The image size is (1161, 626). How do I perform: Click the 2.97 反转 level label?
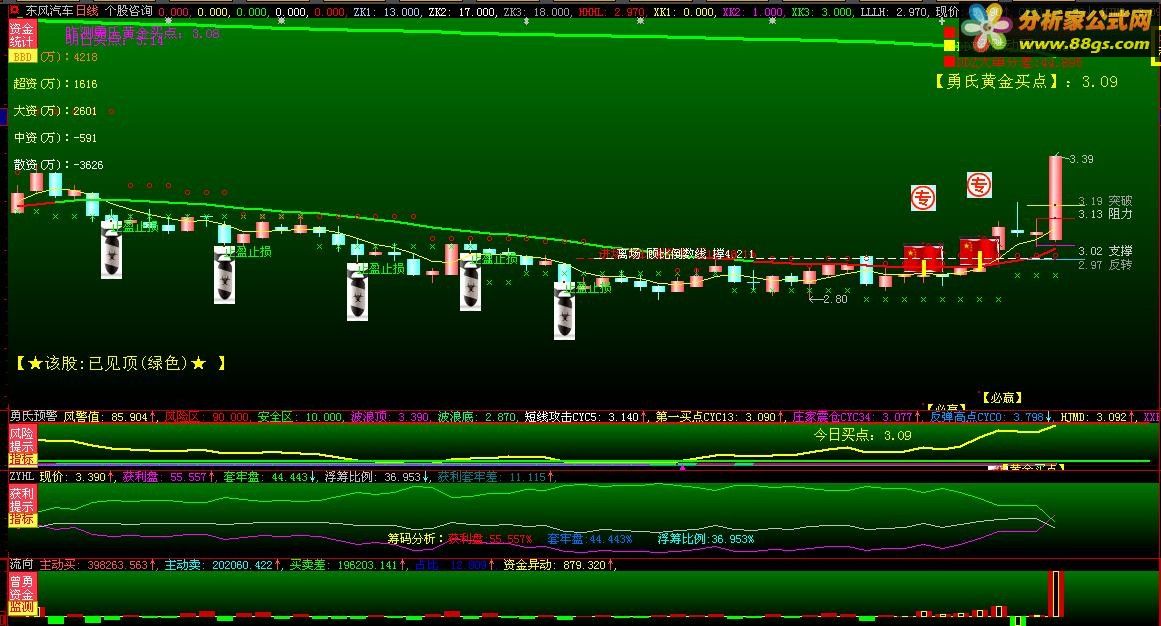(x=1105, y=264)
